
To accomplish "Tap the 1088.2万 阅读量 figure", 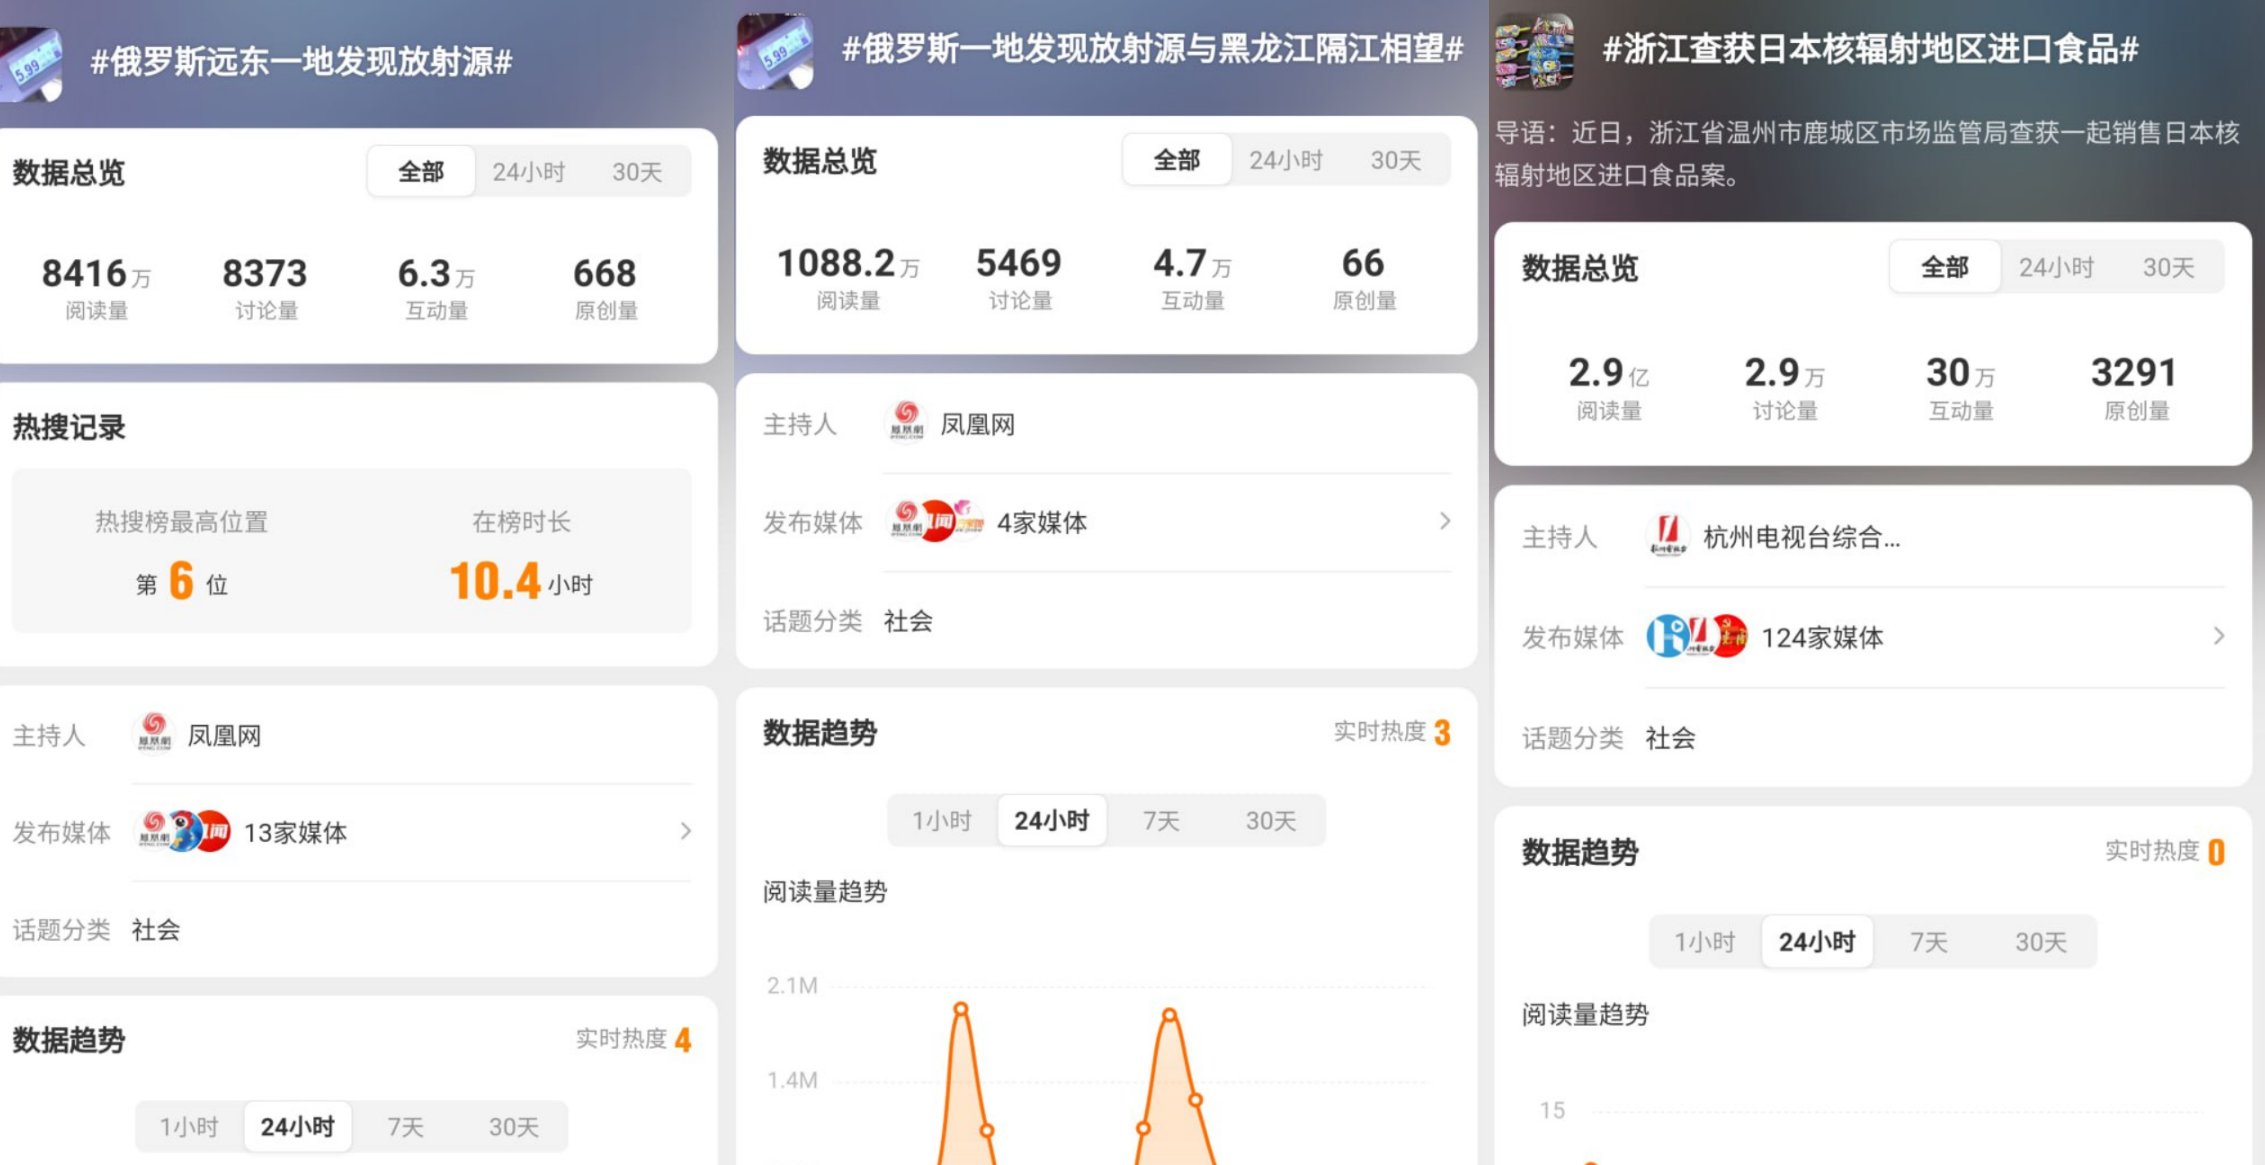I will point(848,263).
